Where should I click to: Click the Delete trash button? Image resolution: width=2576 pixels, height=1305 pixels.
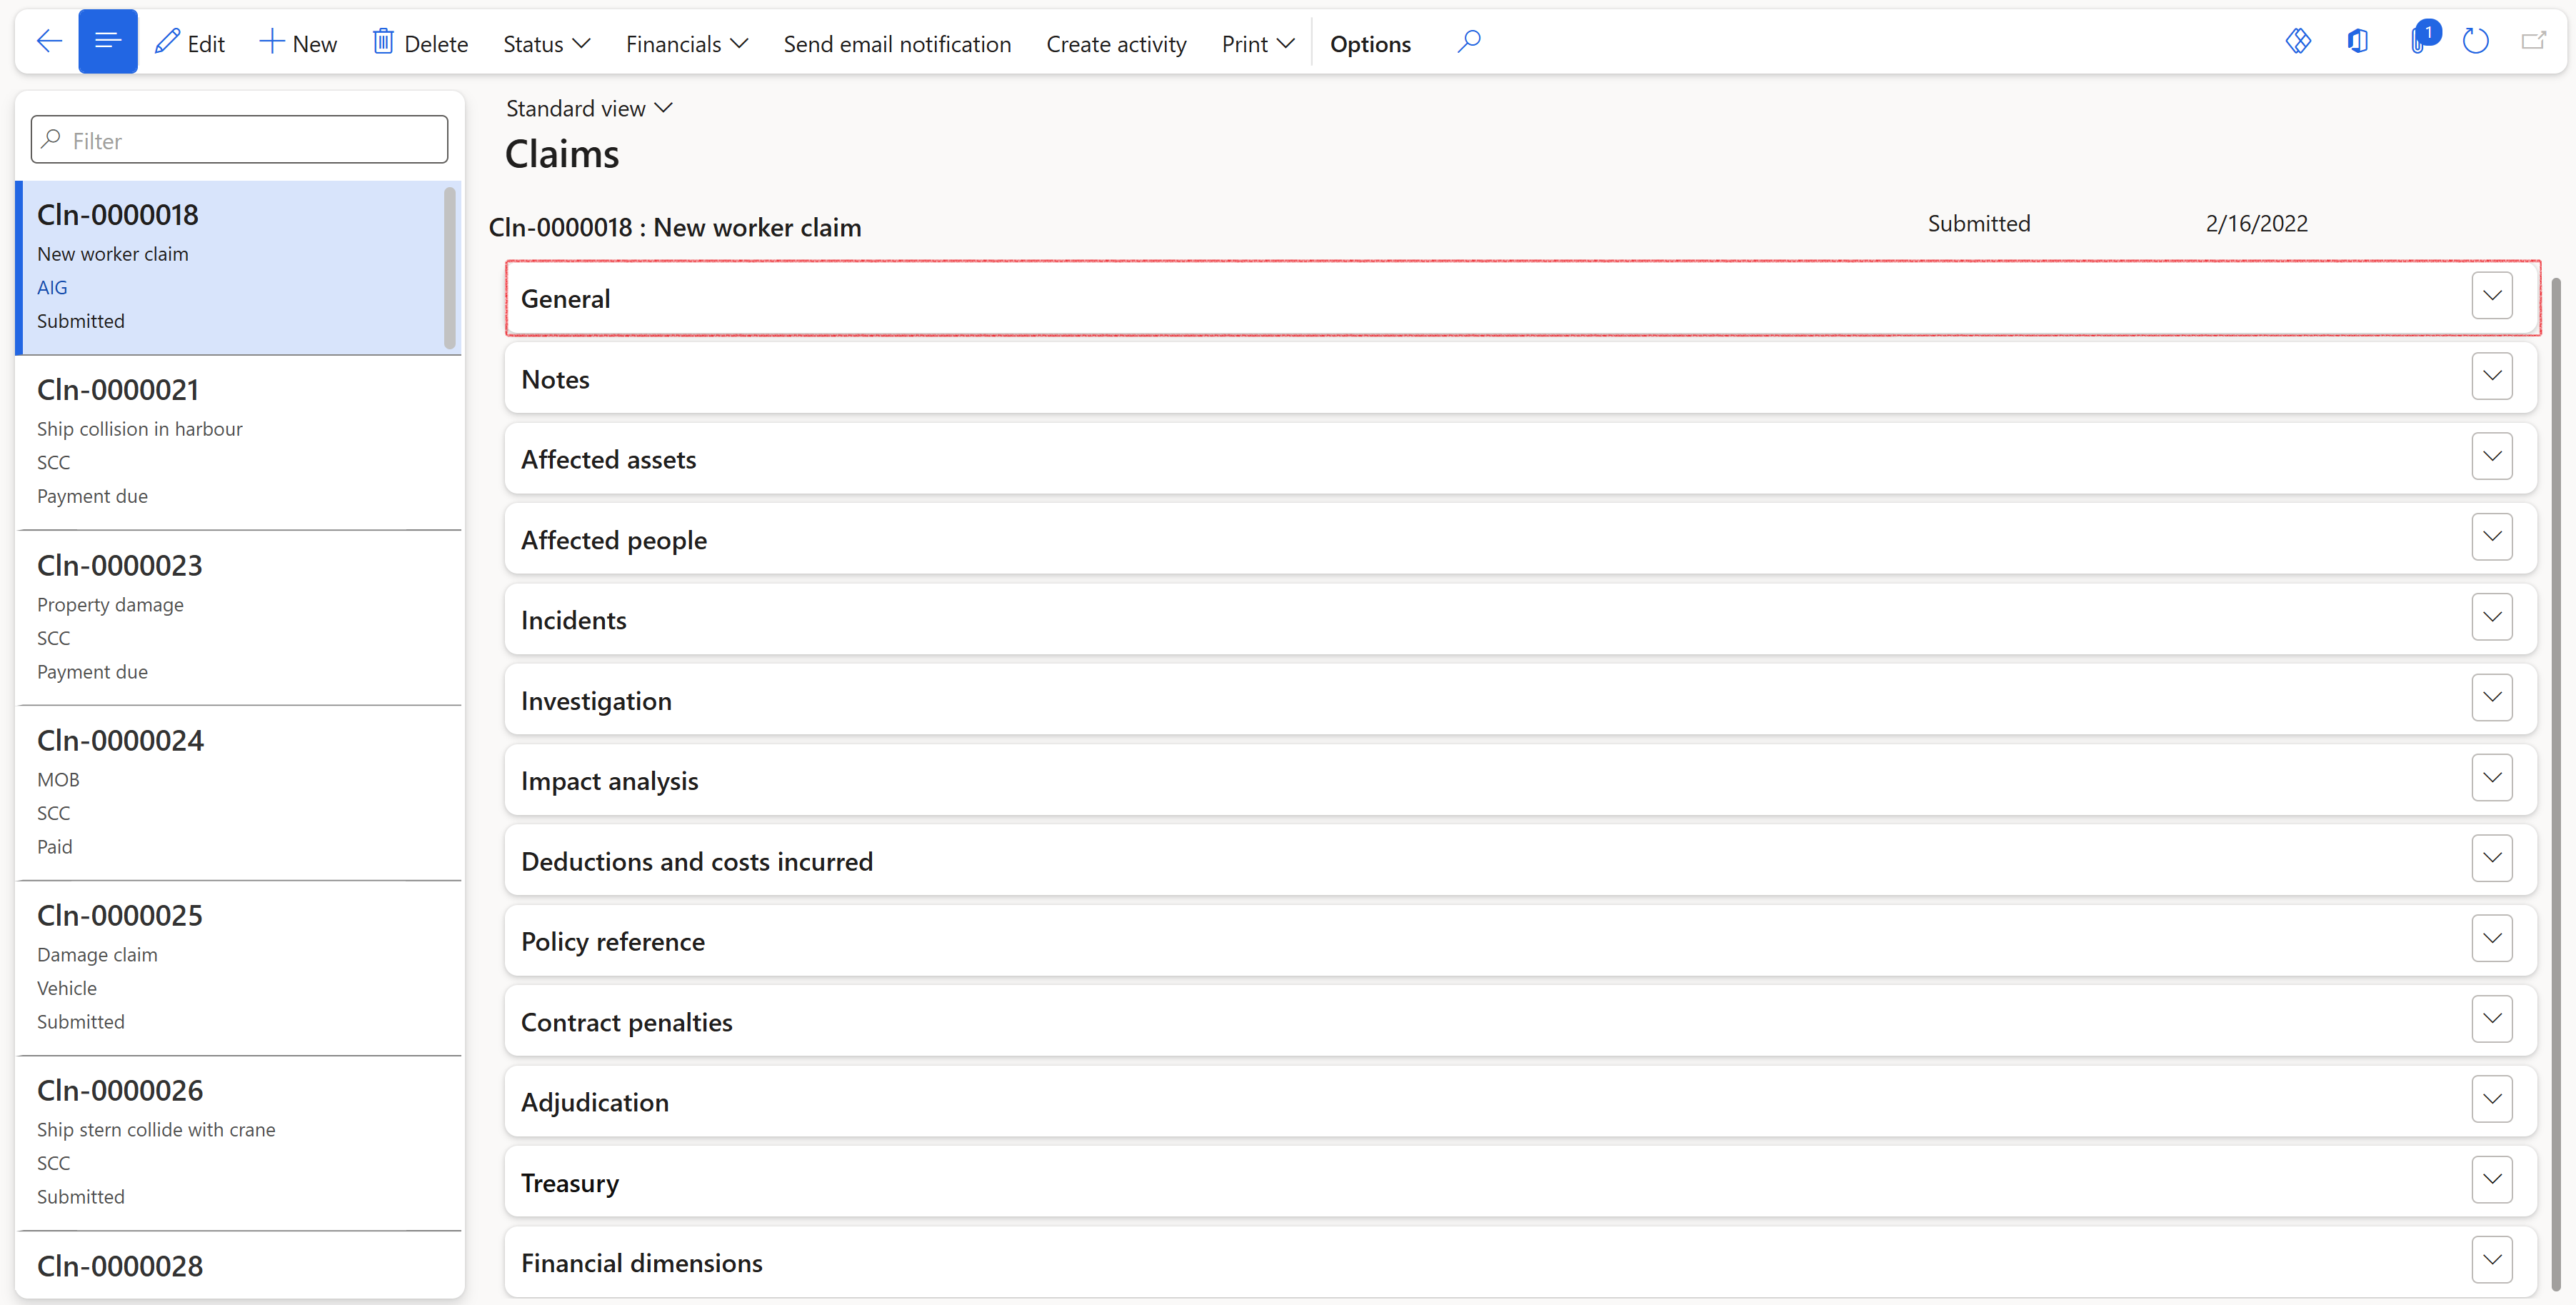(420, 43)
